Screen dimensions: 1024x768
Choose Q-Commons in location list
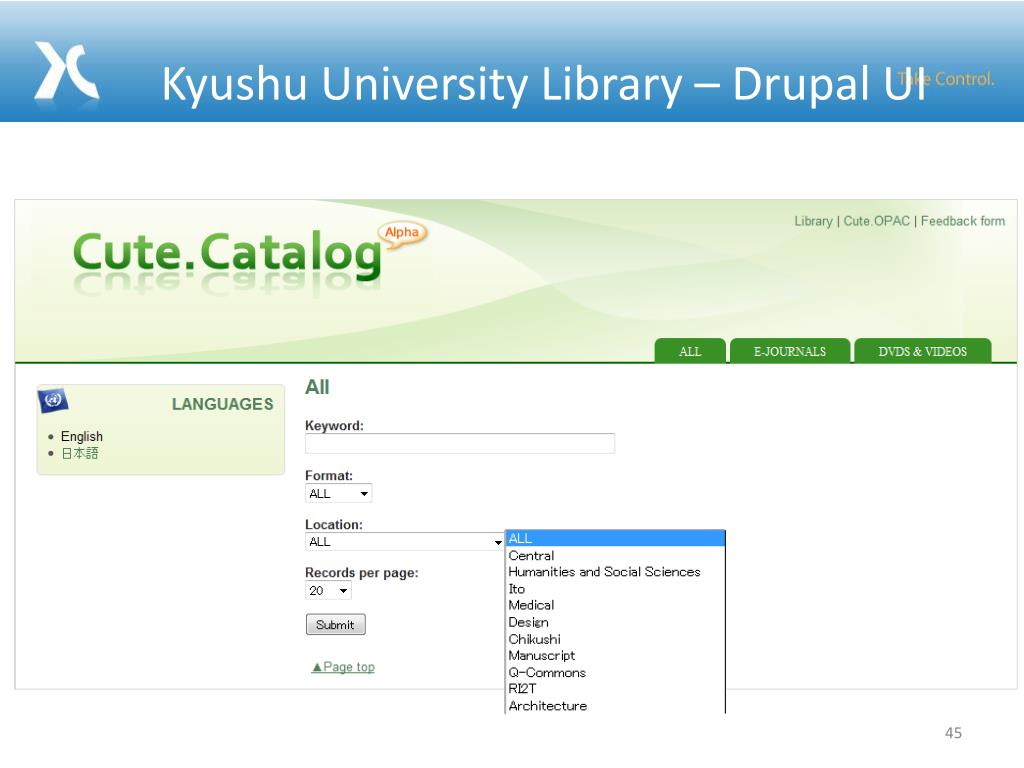tap(615, 672)
